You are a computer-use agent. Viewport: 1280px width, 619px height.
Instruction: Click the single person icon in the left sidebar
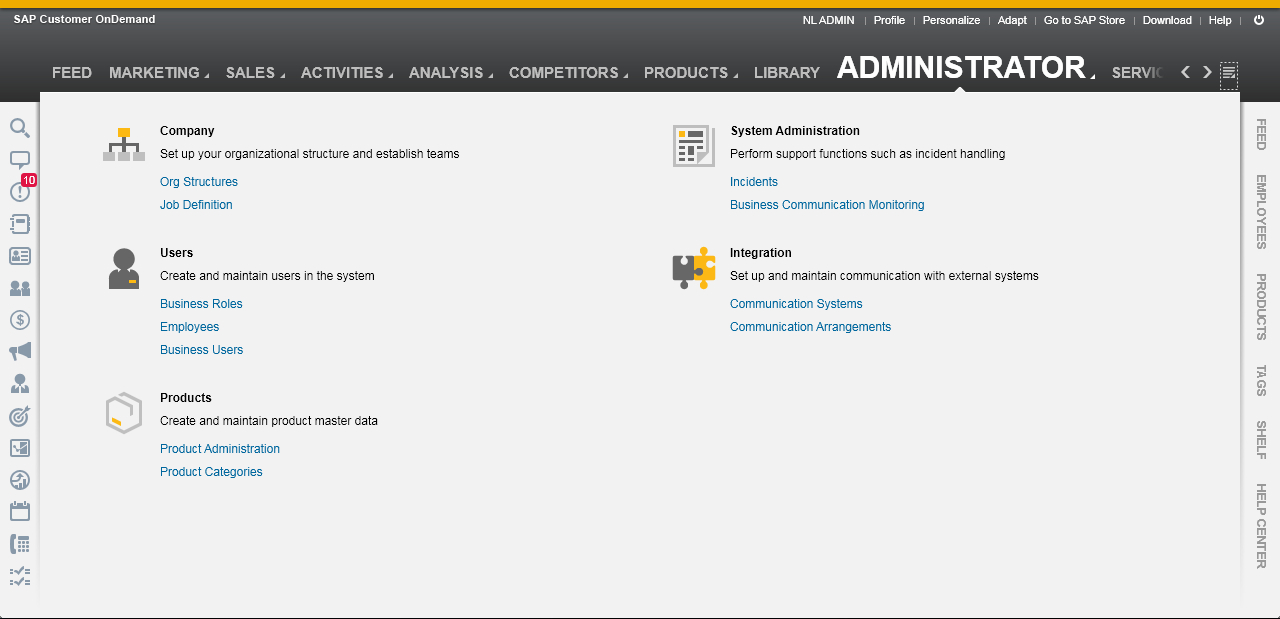click(20, 384)
